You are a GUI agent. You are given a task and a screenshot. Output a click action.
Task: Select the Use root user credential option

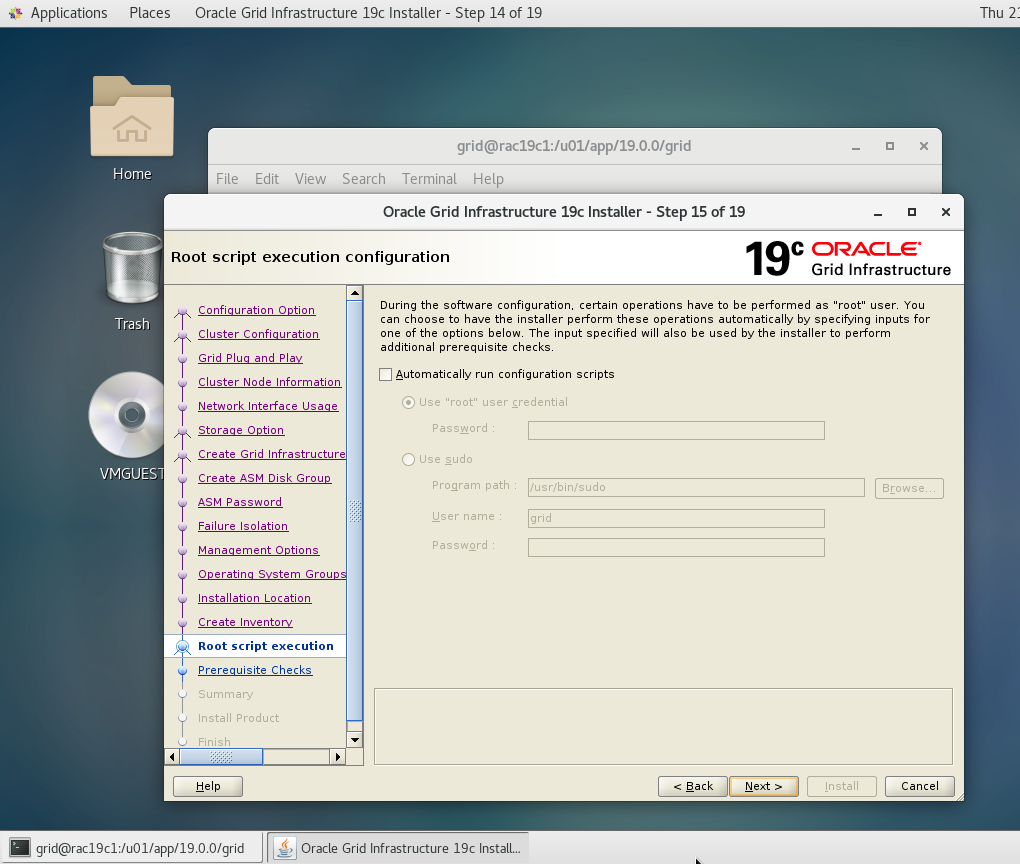click(x=408, y=402)
